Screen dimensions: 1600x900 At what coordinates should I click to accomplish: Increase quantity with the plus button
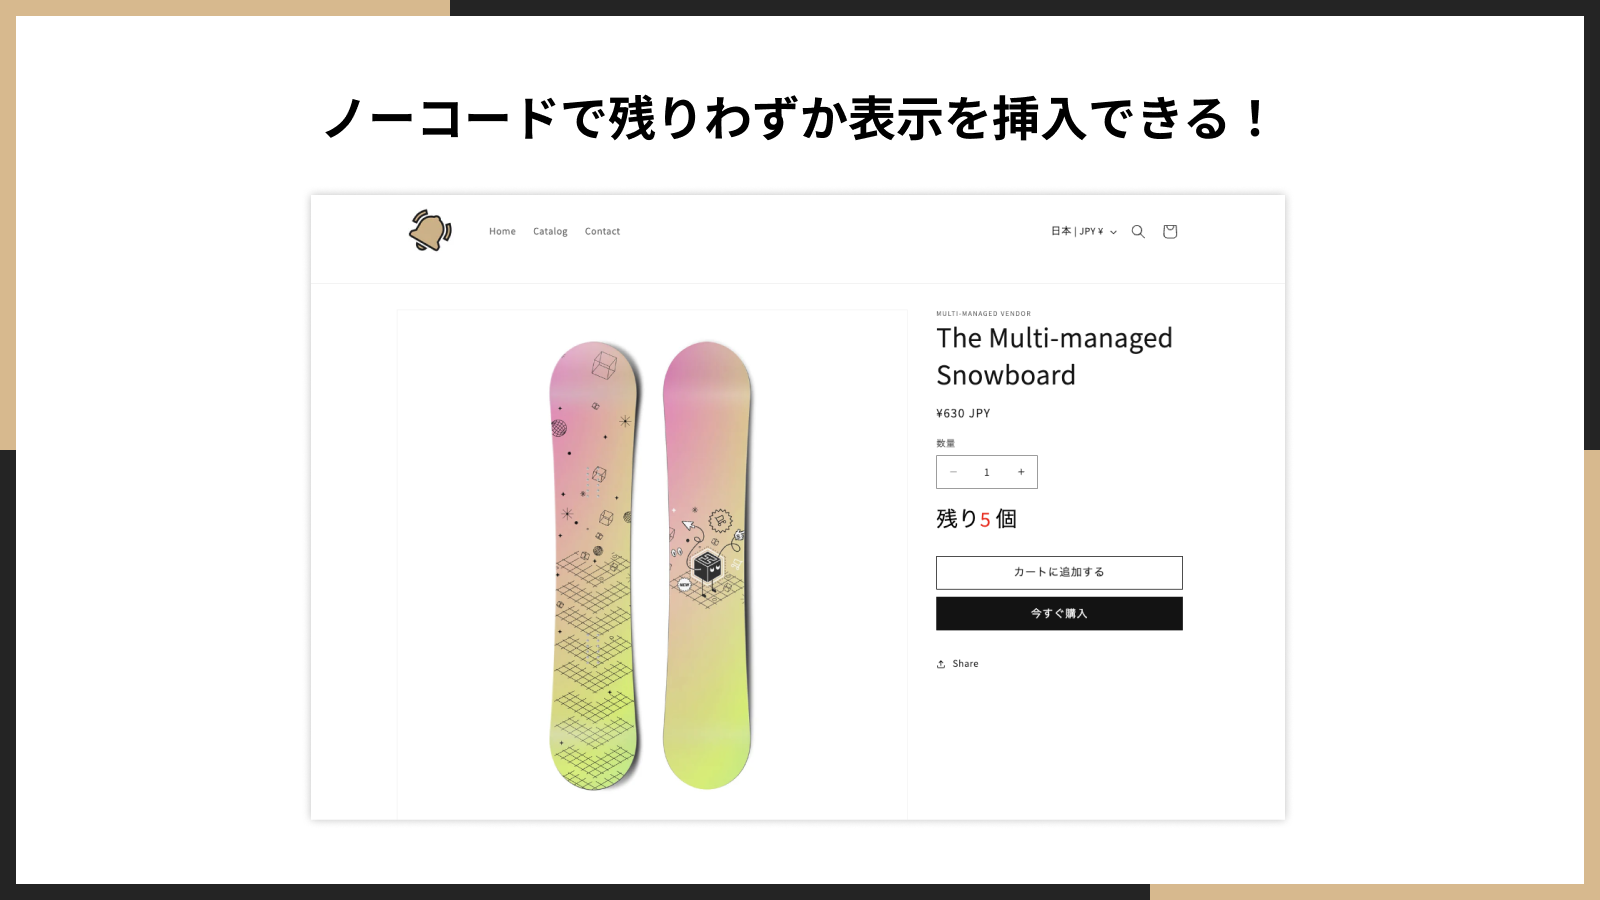1021,472
